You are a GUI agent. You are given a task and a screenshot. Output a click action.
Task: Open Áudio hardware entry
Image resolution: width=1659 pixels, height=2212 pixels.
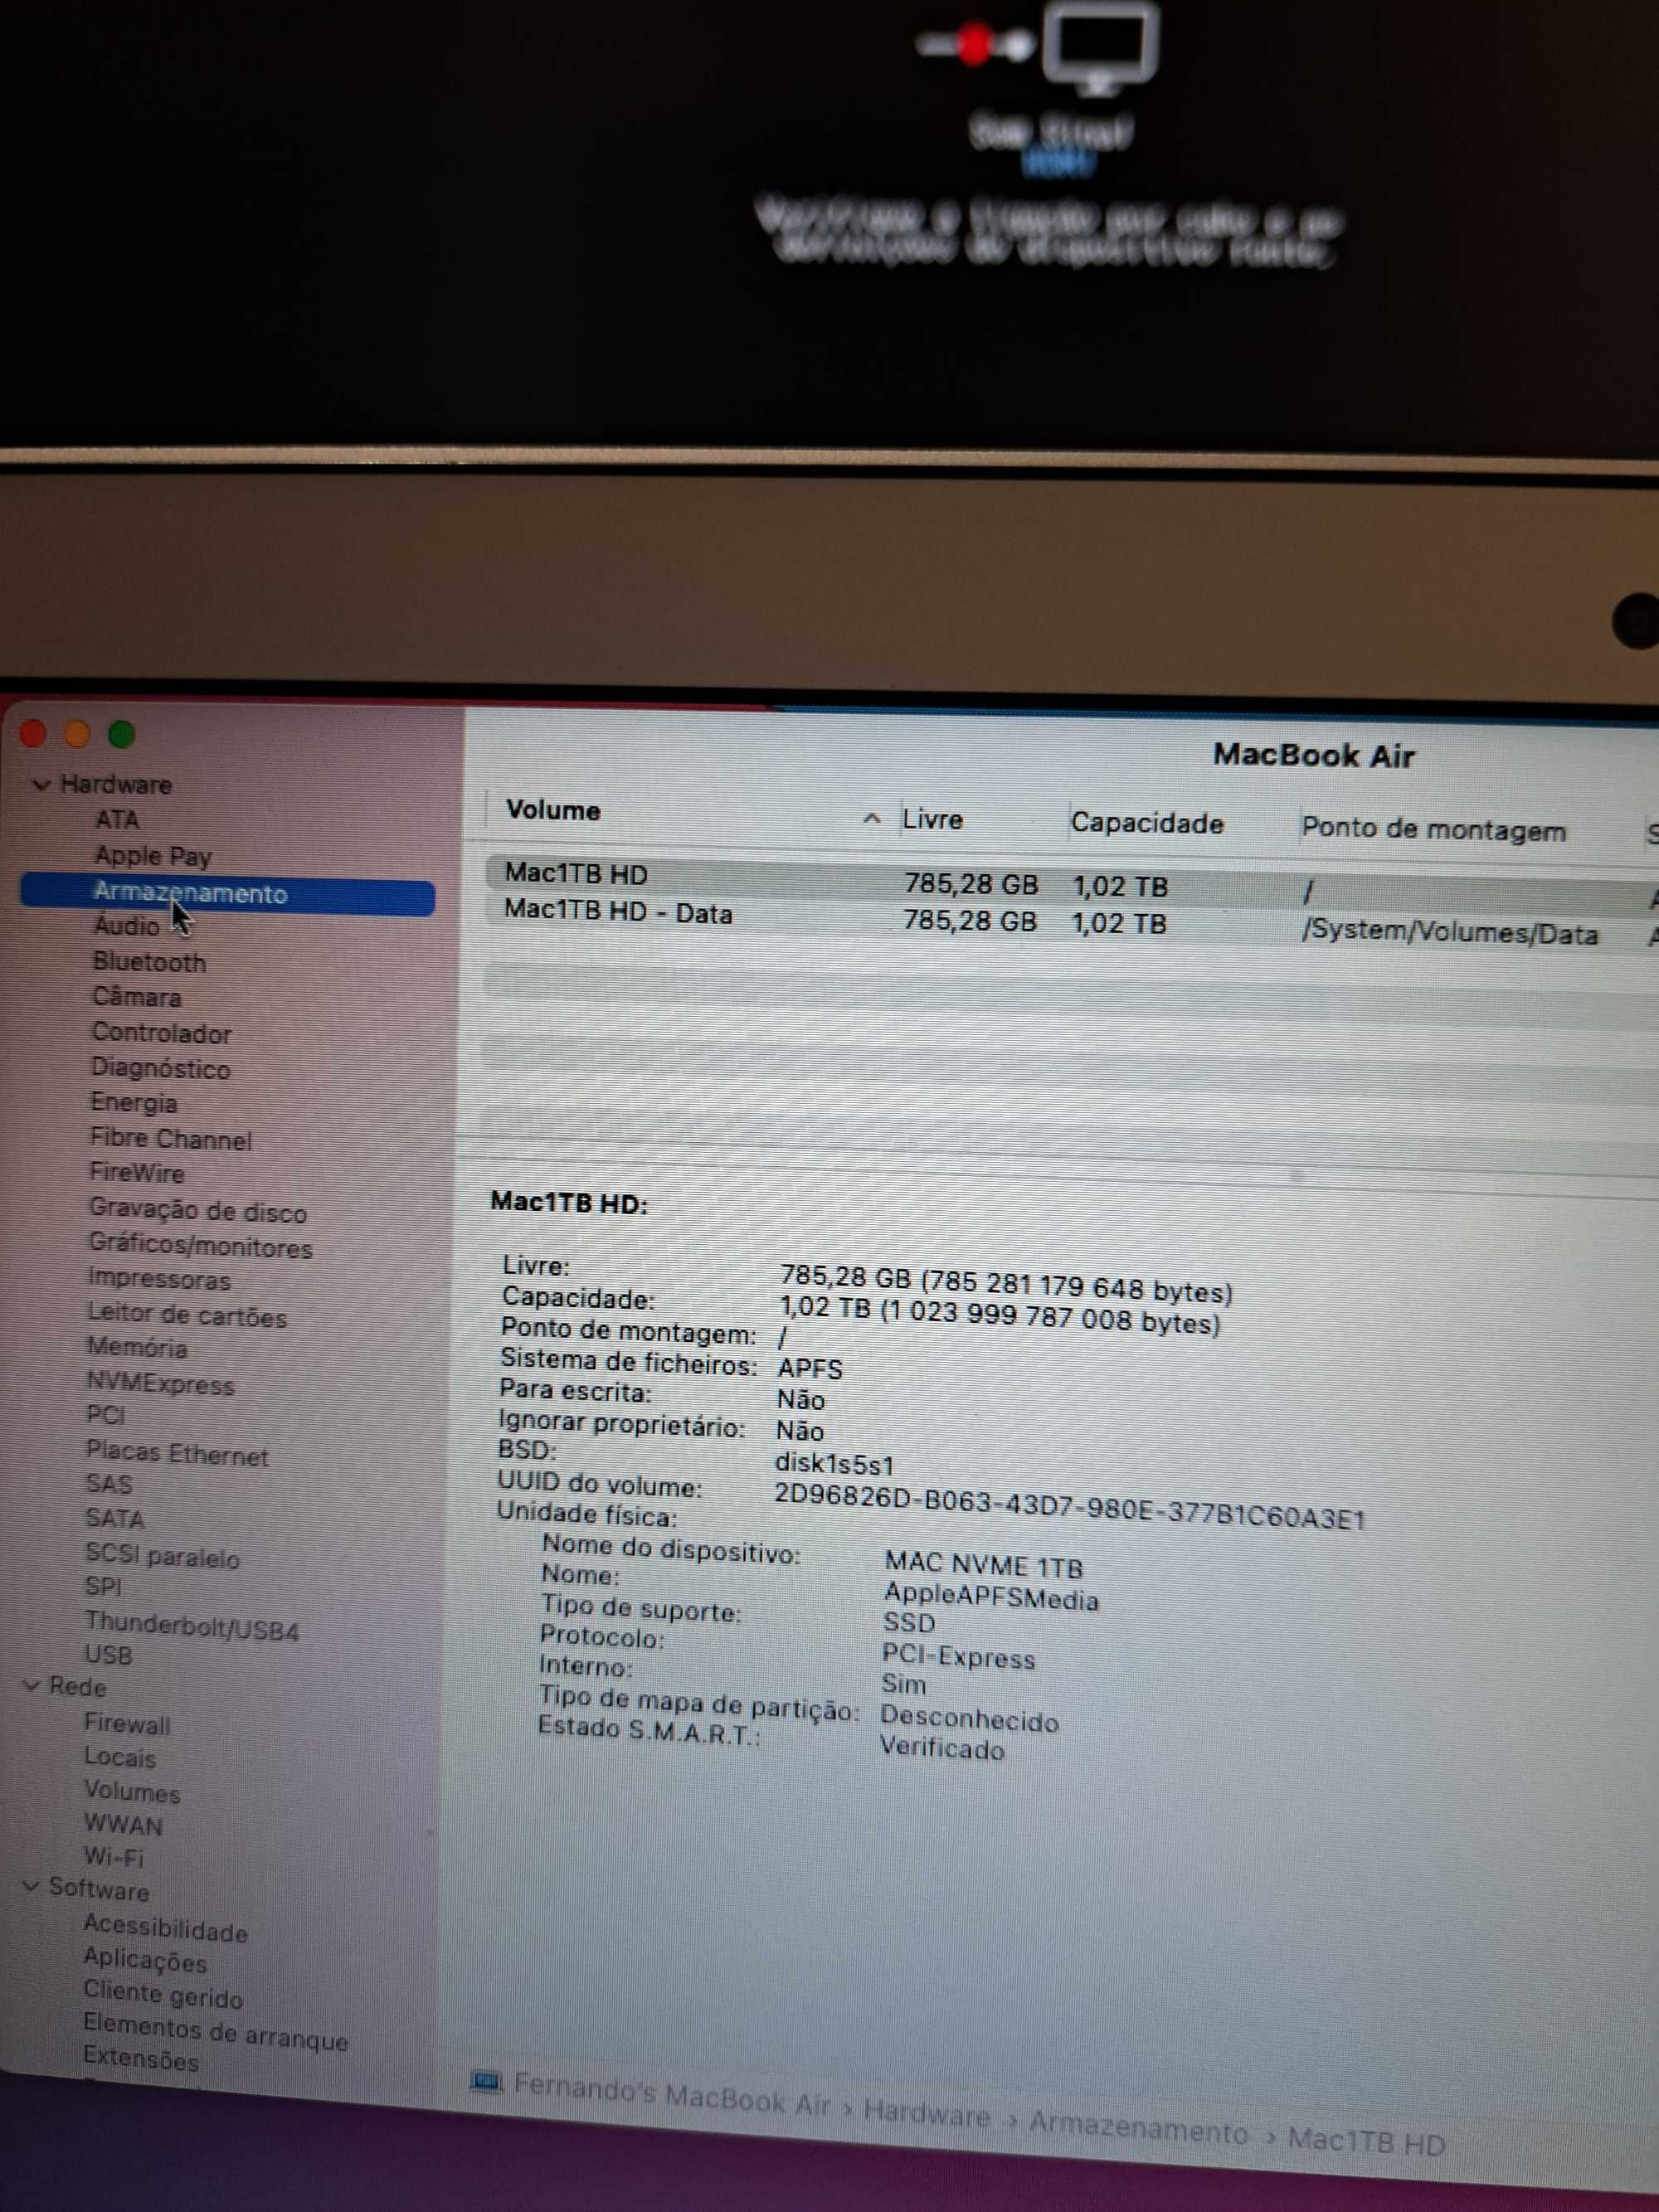coord(127,926)
